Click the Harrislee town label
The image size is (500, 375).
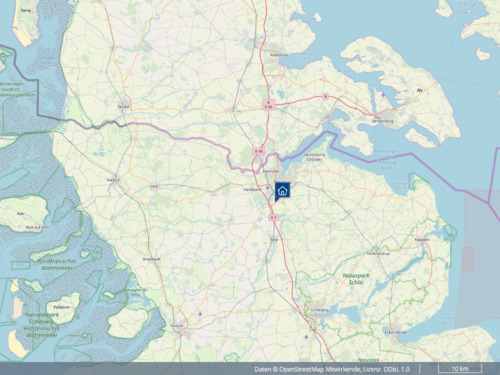(x=271, y=171)
